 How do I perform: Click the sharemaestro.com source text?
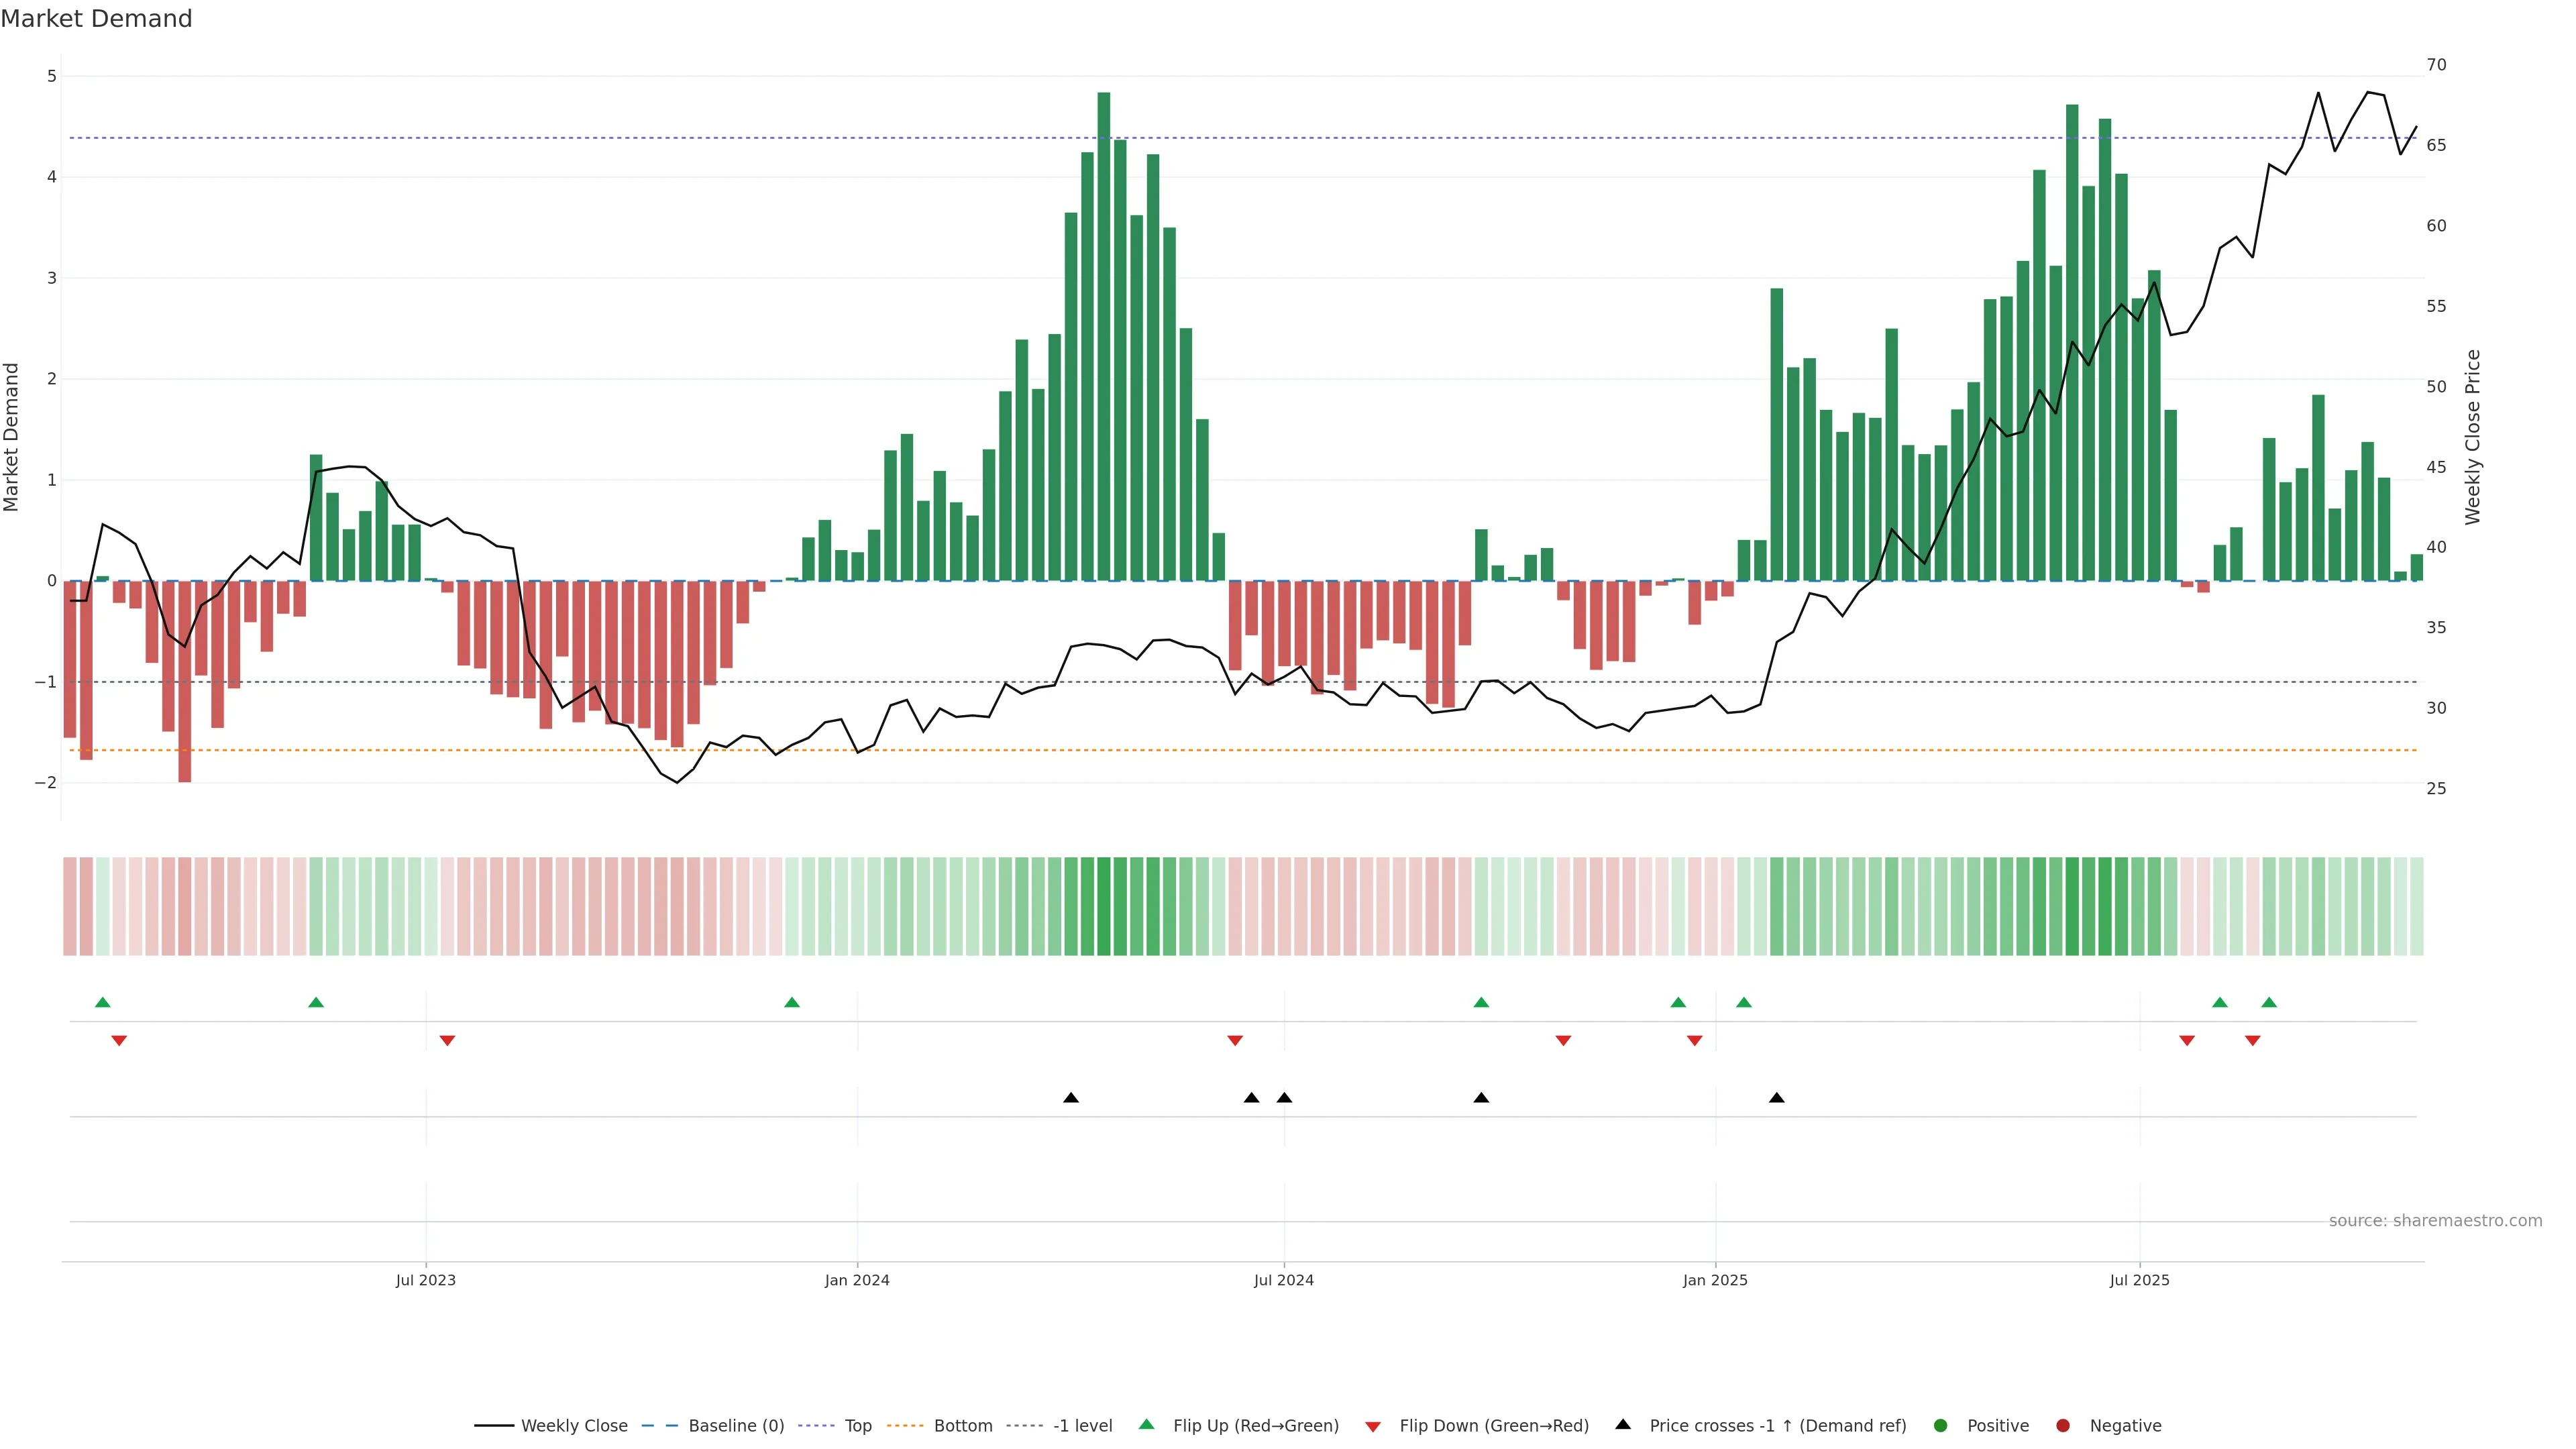2435,1221
